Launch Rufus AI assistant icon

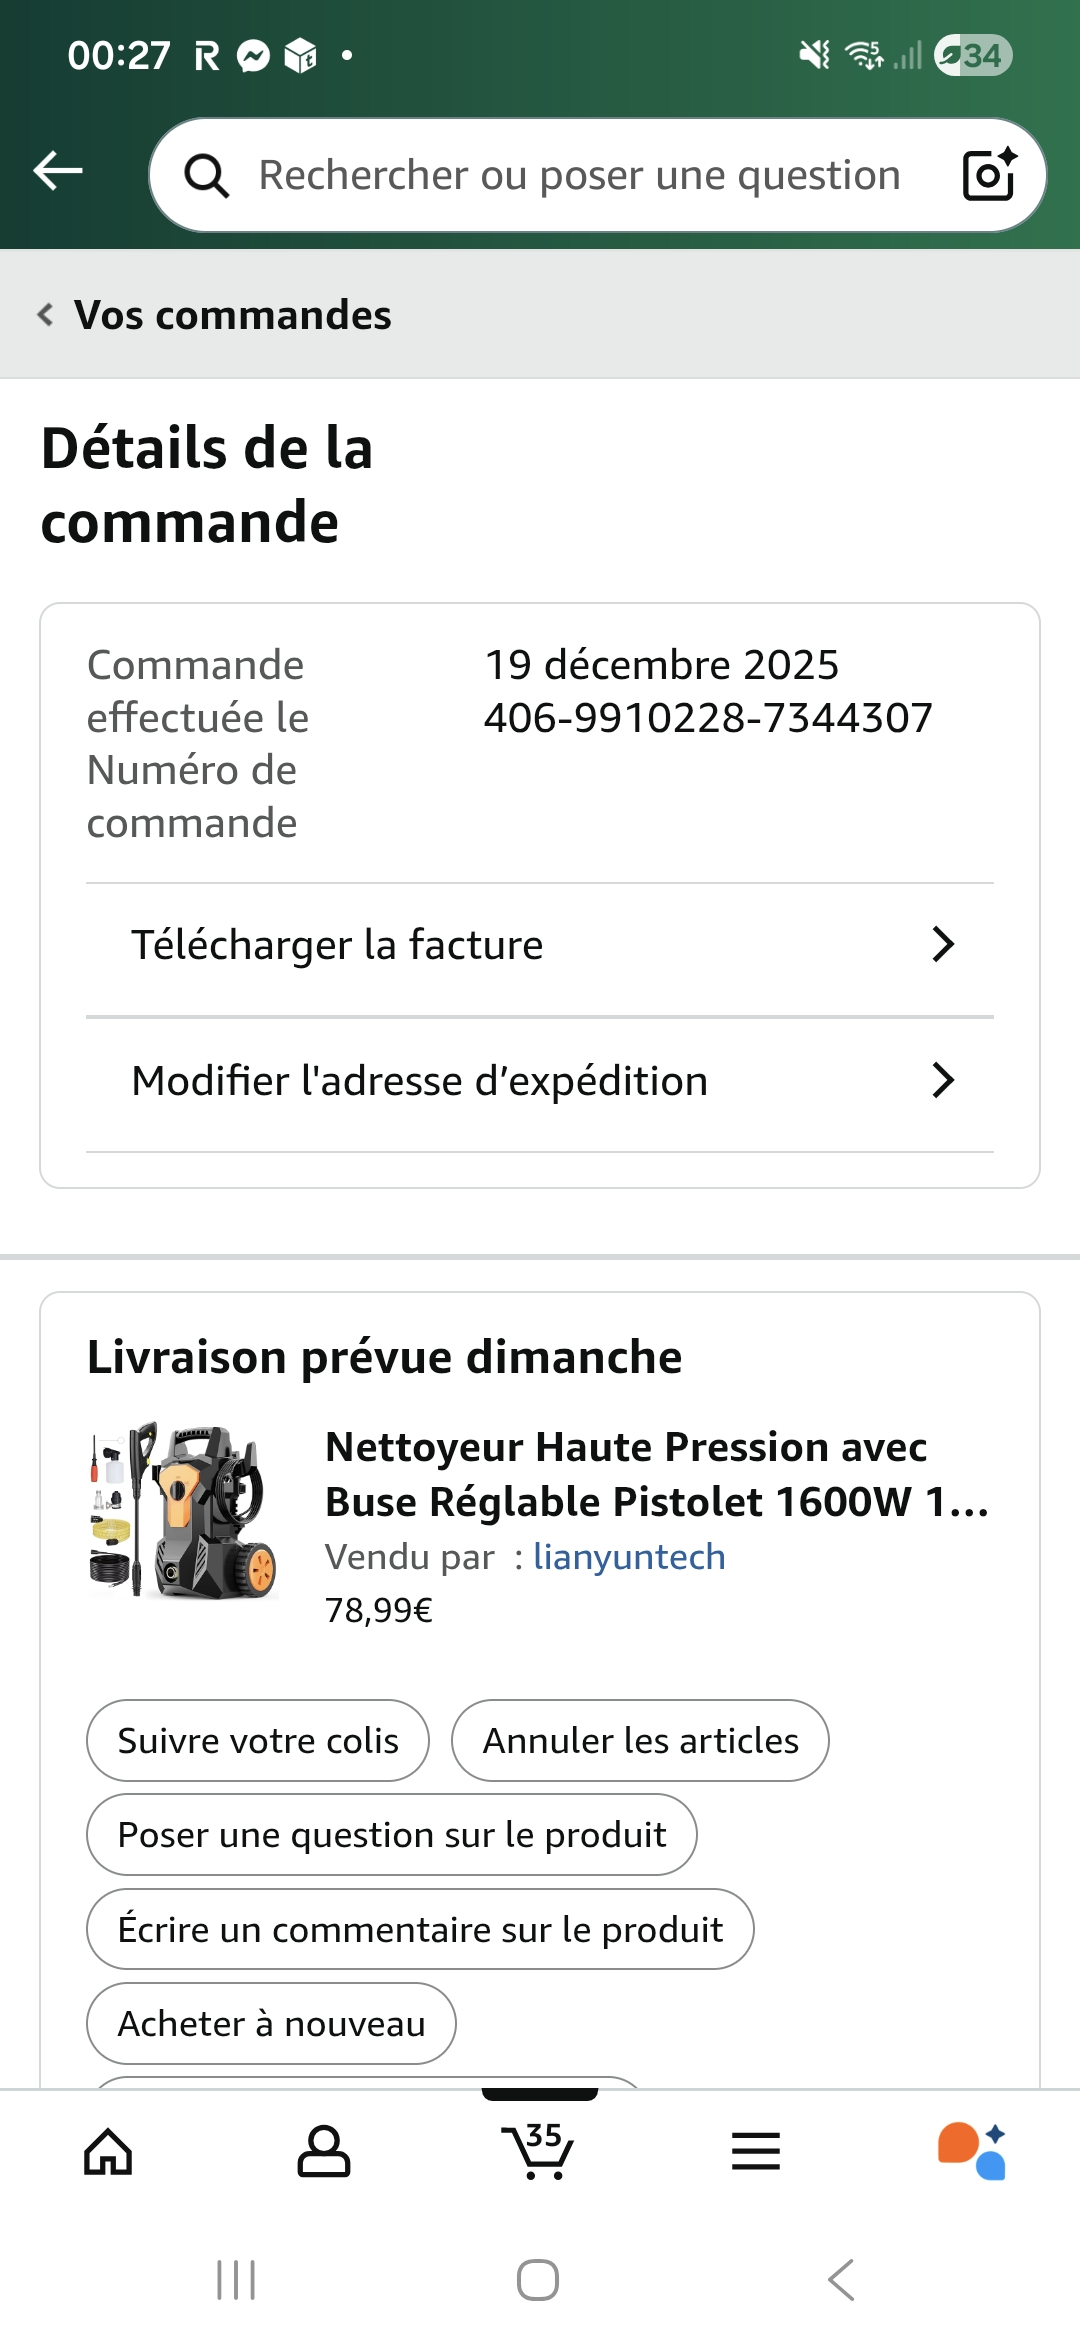[971, 2151]
